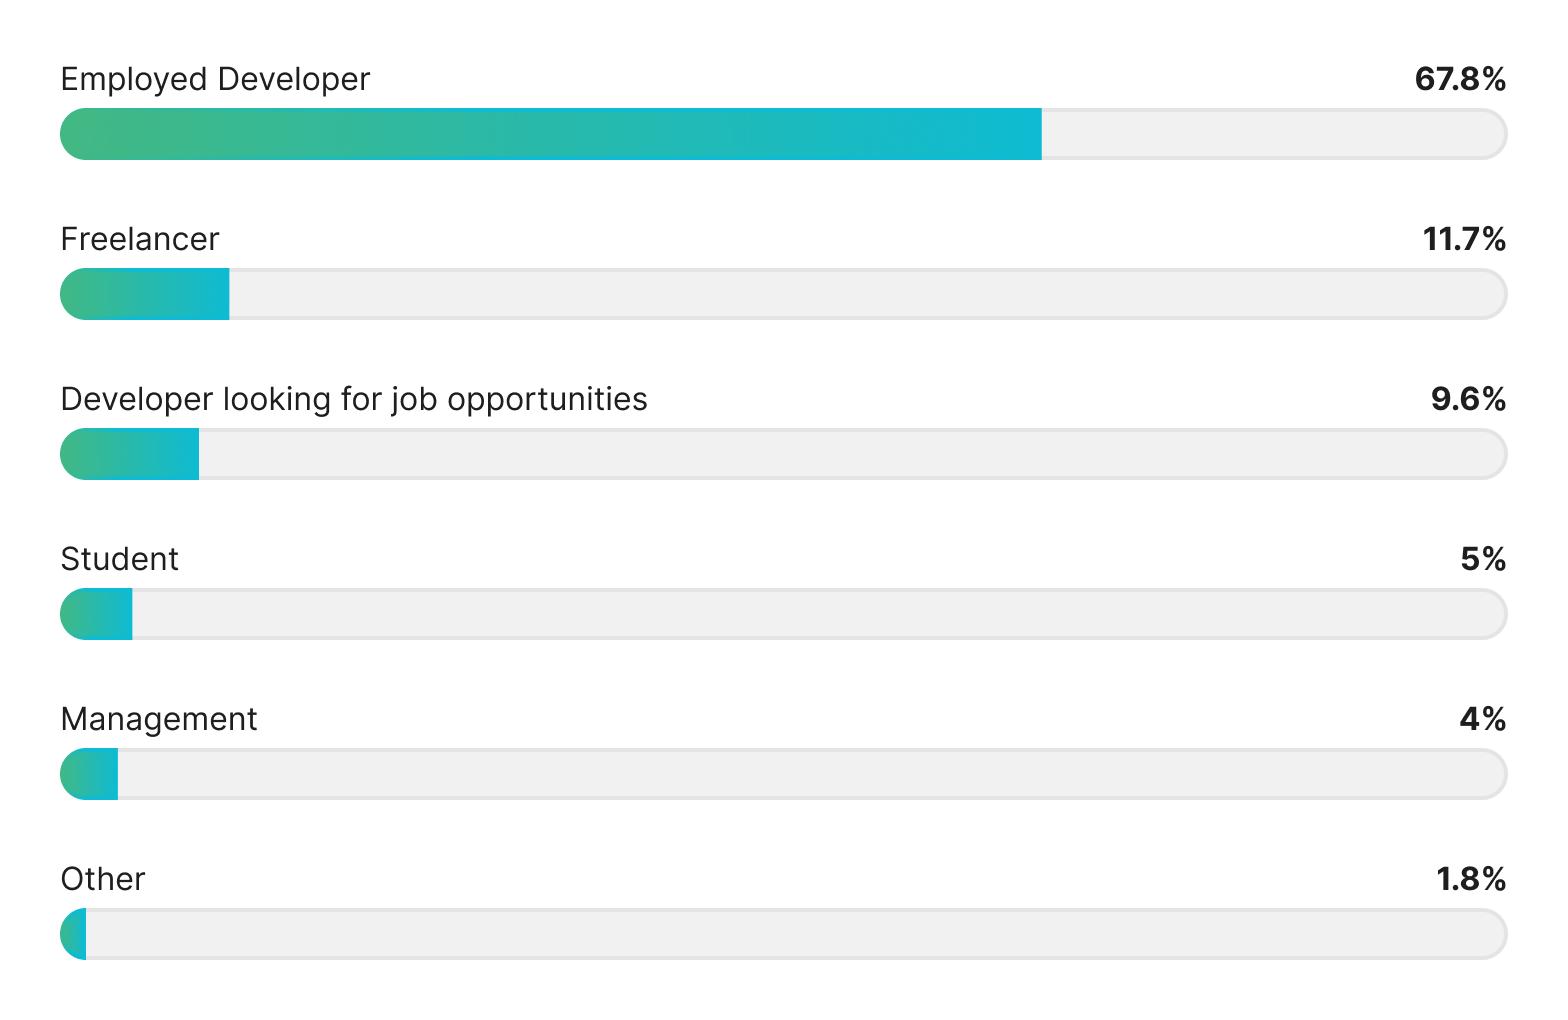Image resolution: width=1568 pixels, height=1020 pixels.
Task: Click the 5% percentage value
Action: tap(1483, 559)
